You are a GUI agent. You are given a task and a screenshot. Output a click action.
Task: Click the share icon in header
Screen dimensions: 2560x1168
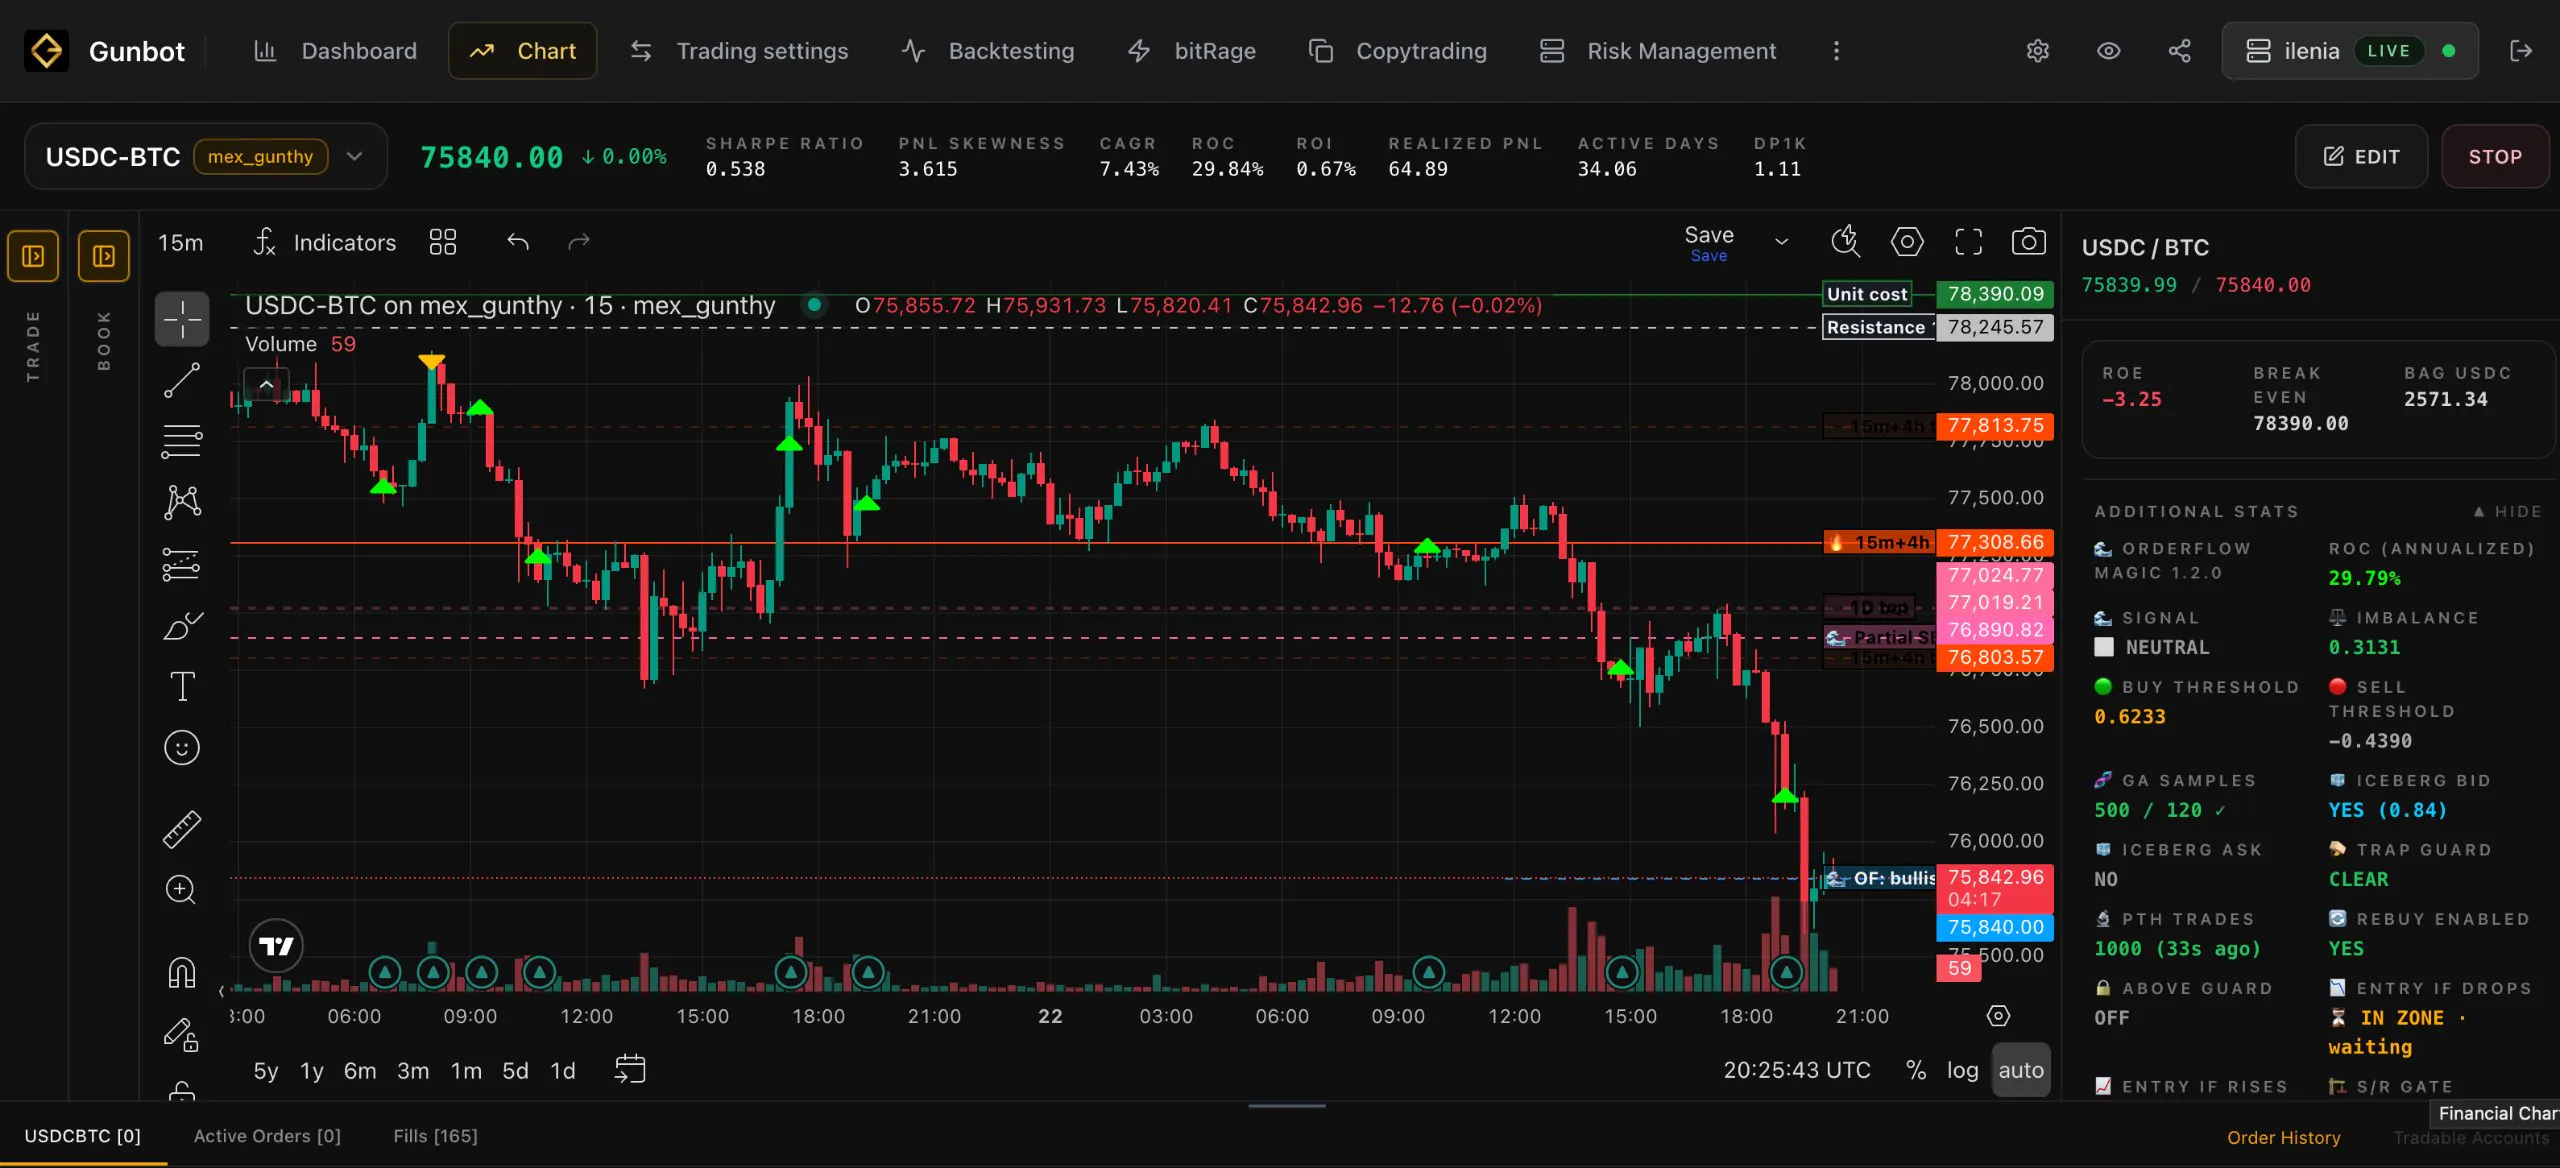pyautogui.click(x=2179, y=51)
